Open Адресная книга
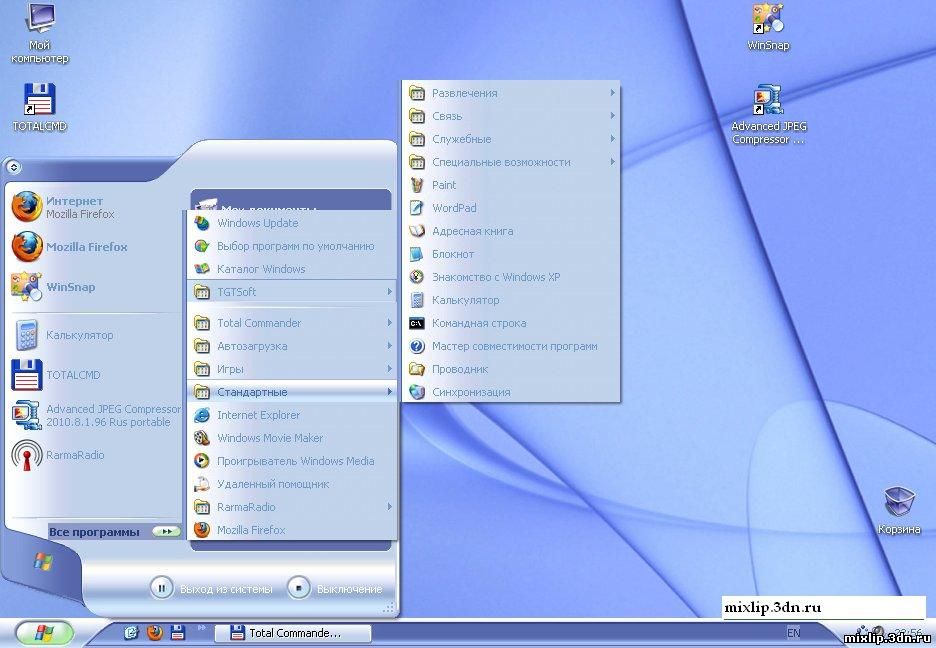 tap(511, 231)
